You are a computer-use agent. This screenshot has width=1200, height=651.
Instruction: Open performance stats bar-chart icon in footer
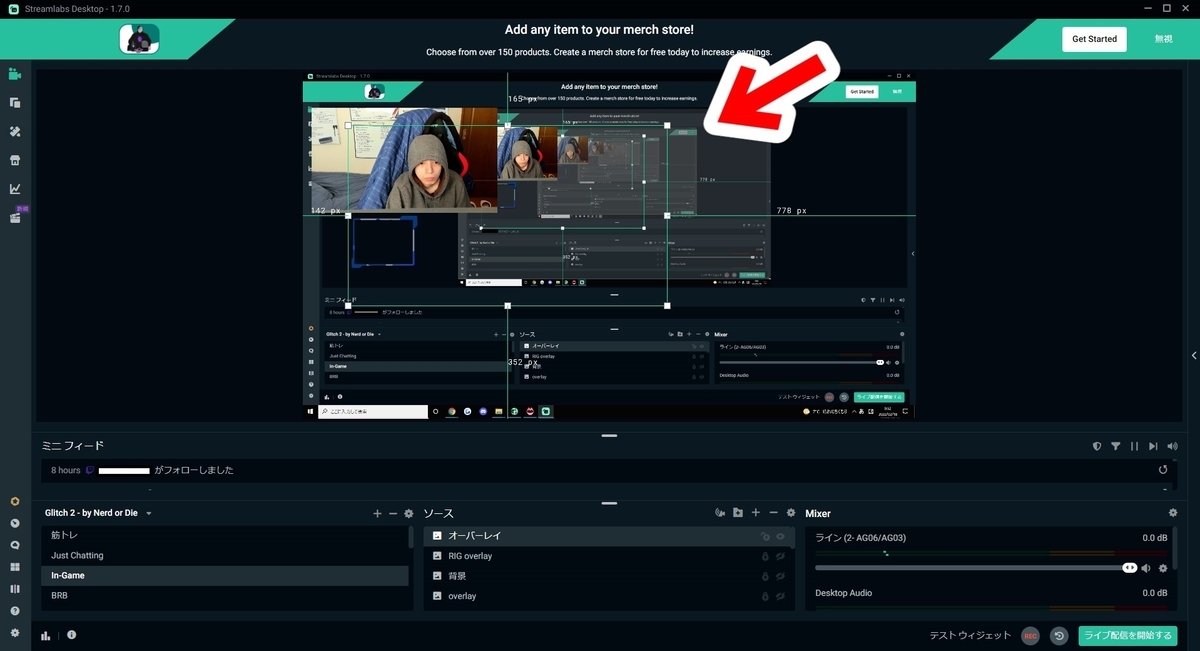46,635
